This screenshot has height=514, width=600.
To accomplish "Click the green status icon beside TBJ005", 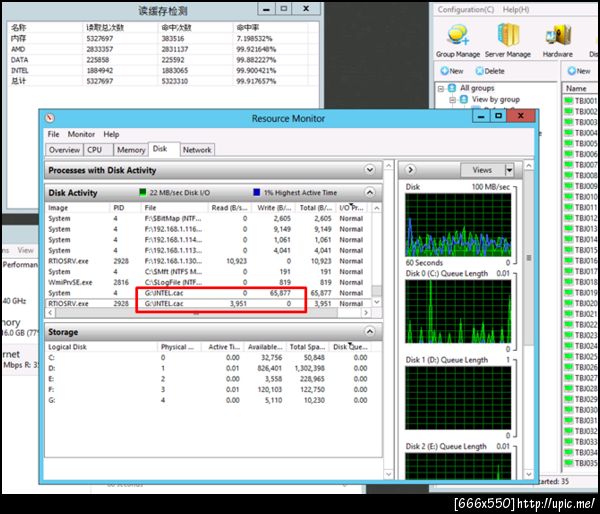I will [x=569, y=143].
